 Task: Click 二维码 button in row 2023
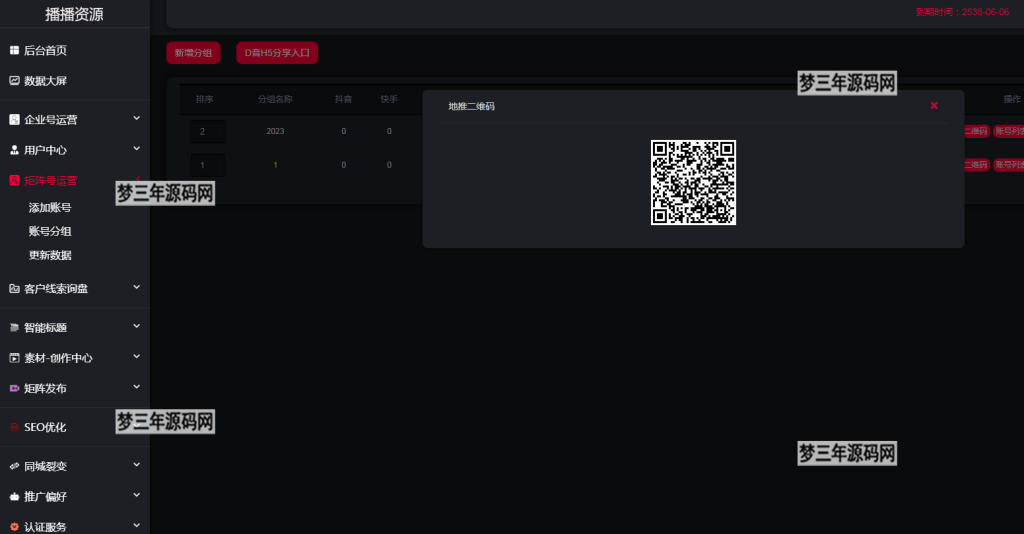(x=976, y=131)
